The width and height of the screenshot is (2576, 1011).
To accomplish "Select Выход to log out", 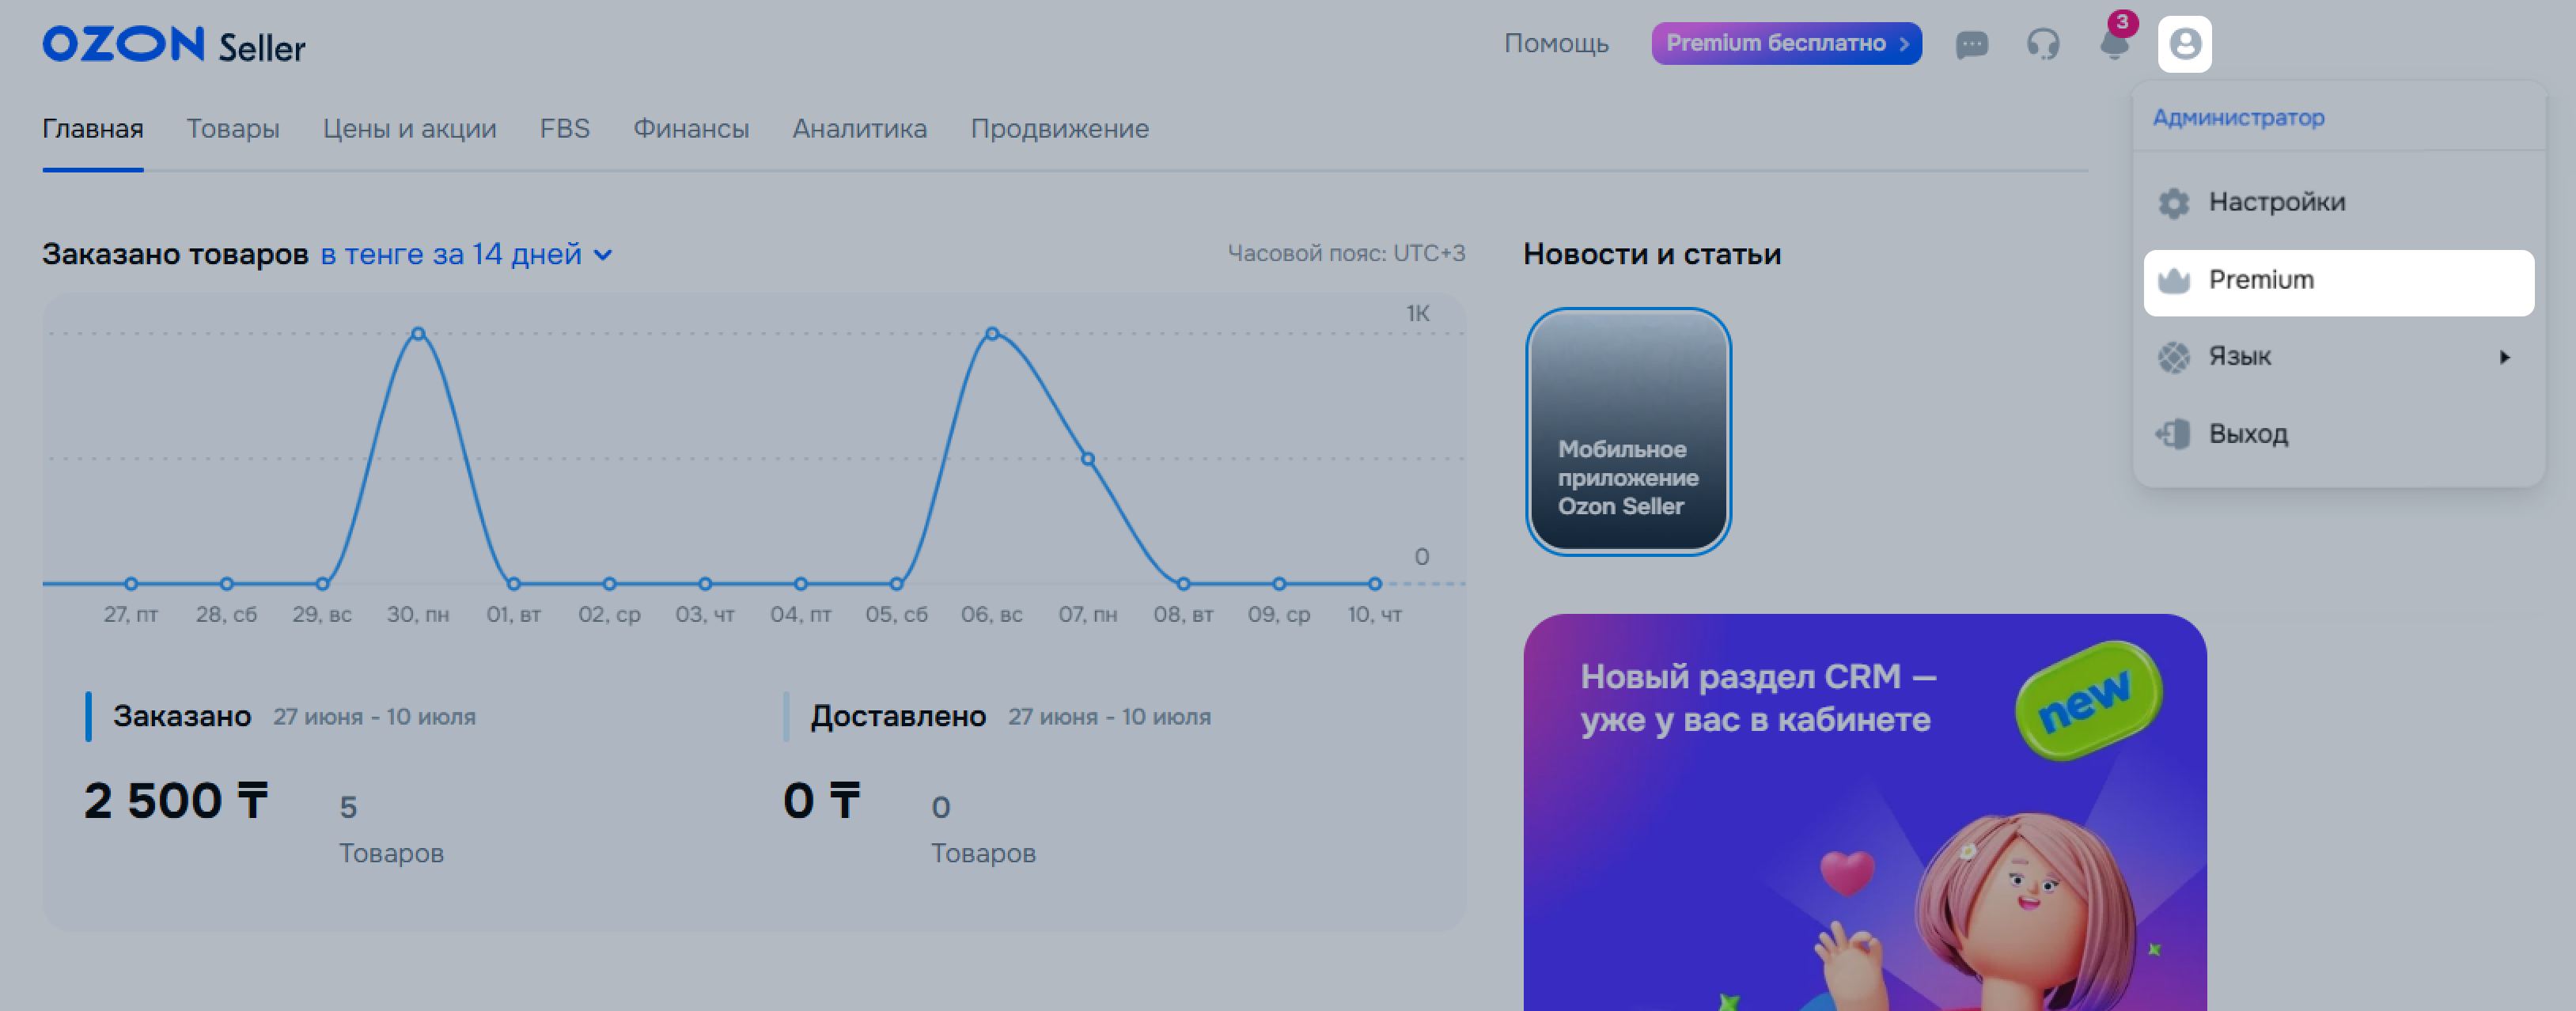I will point(2339,434).
